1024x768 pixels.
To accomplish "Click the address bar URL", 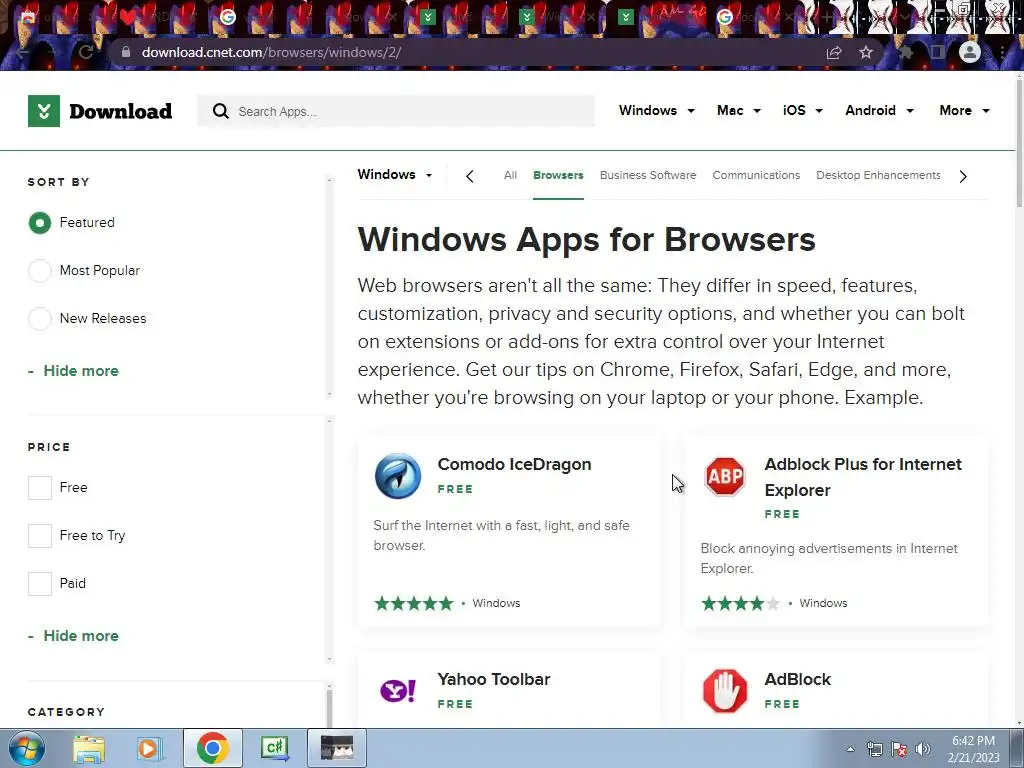I will coord(271,52).
